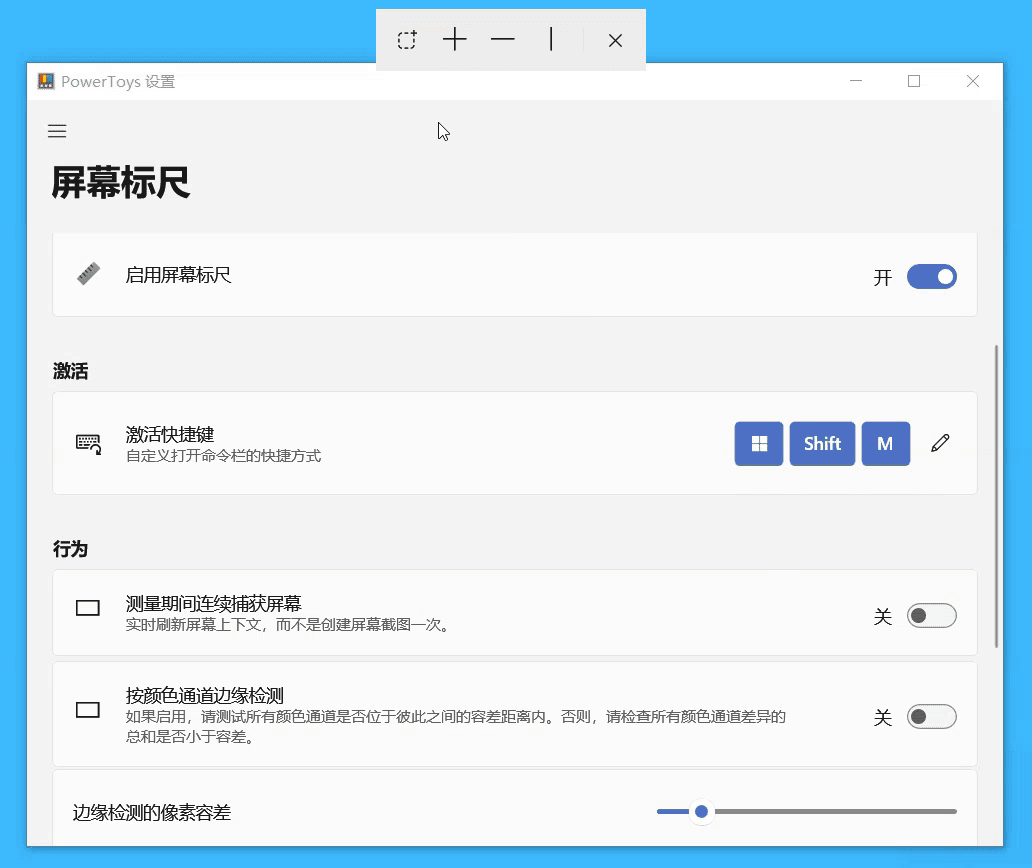Select the bounds measurement tool in the ruler toolbar
Viewport: 1032px width, 868px height.
(x=407, y=40)
